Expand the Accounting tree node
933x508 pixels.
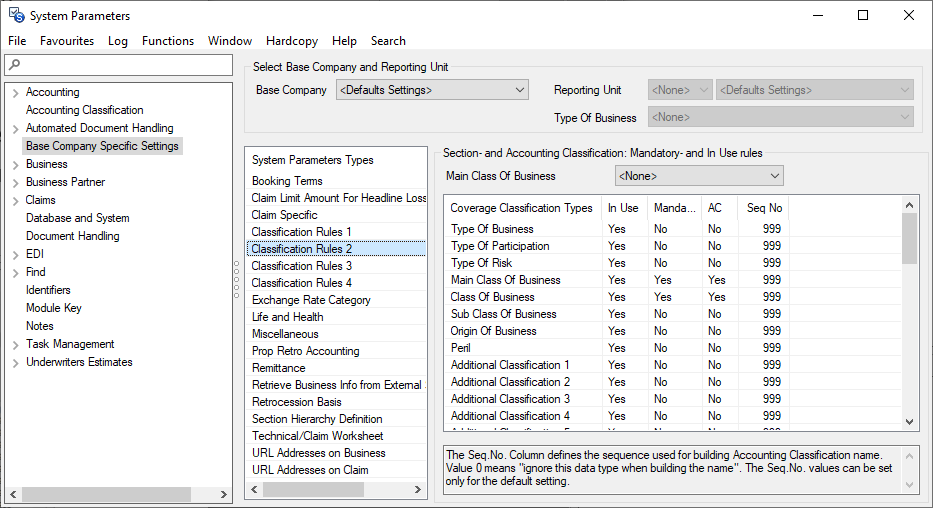click(15, 93)
